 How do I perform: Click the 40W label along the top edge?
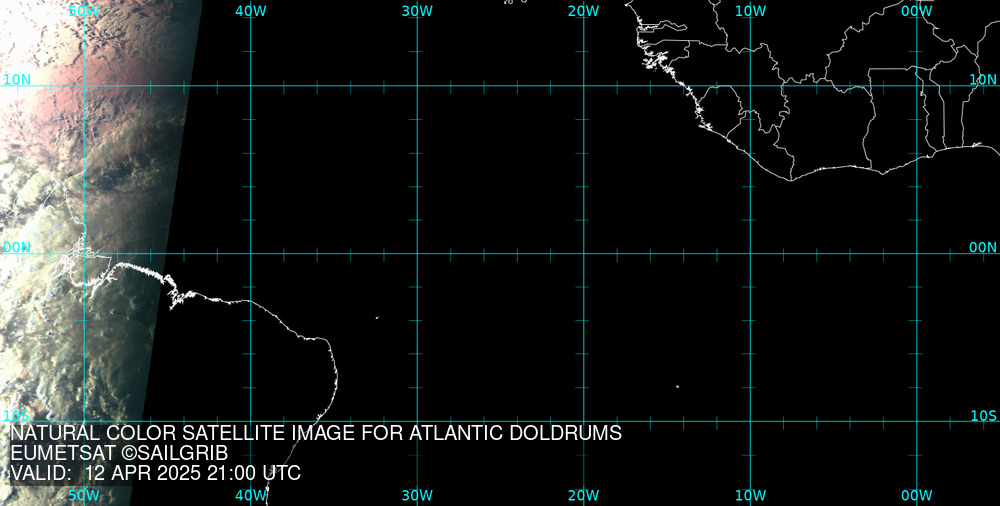click(x=251, y=11)
